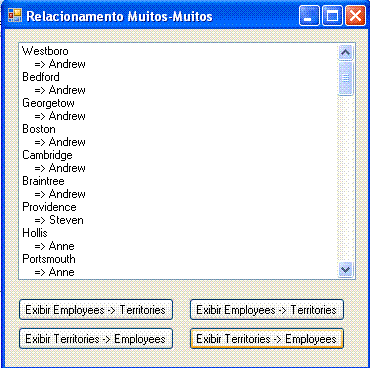This screenshot has width=370, height=368.
Task: Click the left Exibir Employees -> Territories button
Action: 96,310
